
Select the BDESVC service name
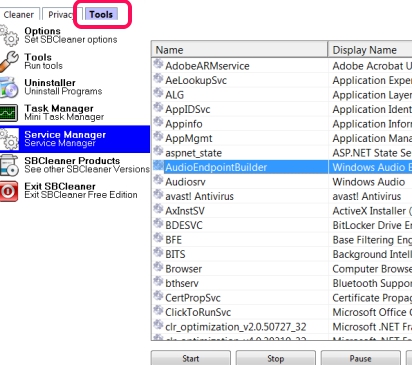(x=184, y=225)
